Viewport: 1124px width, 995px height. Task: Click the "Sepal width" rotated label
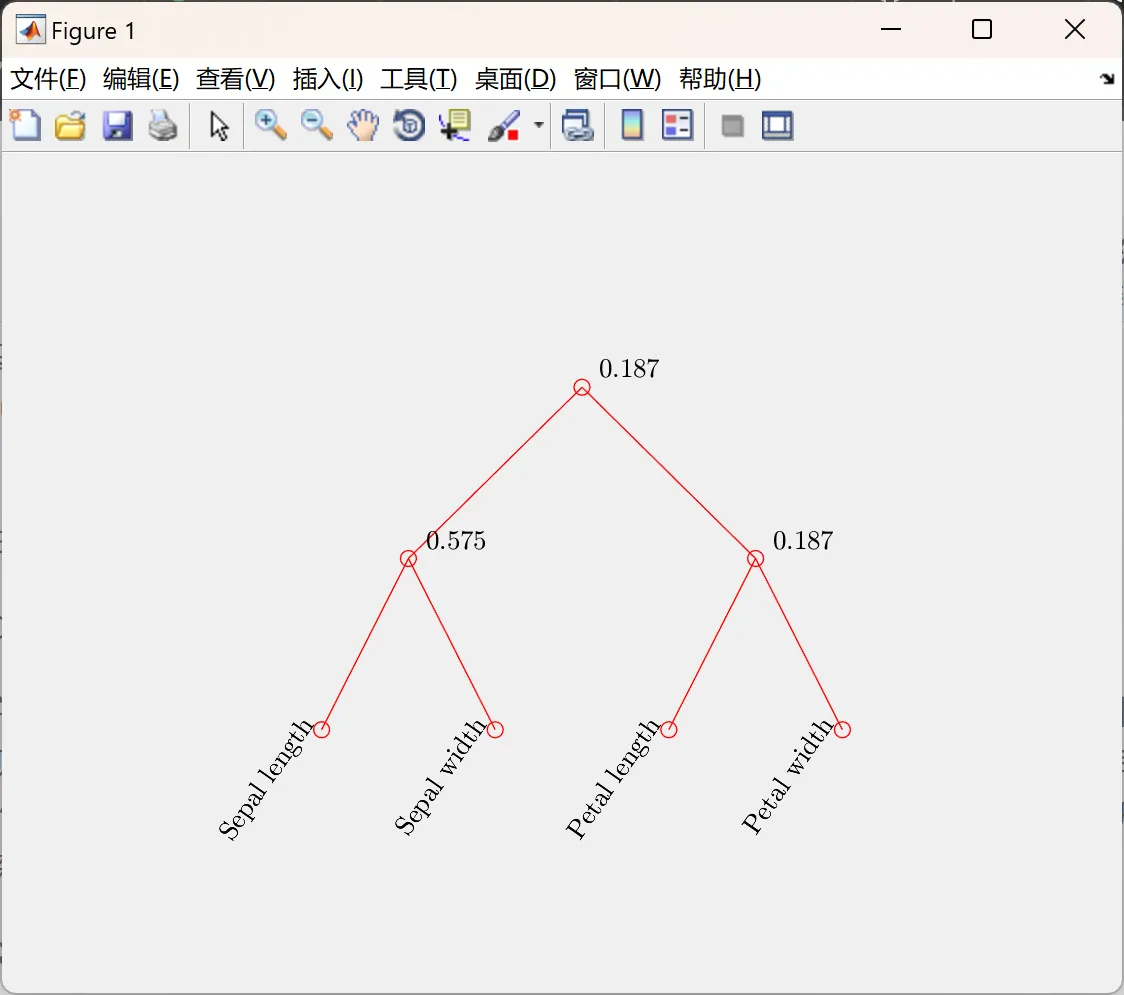click(439, 778)
